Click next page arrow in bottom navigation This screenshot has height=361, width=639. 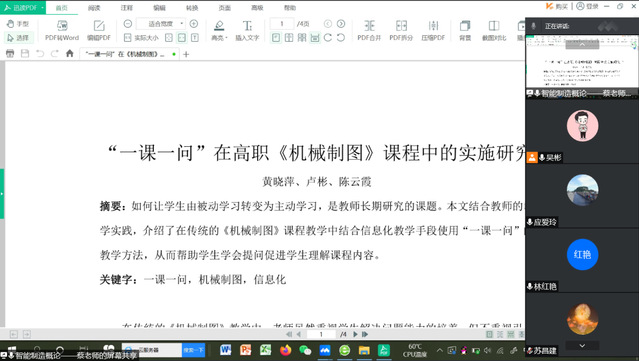355,334
